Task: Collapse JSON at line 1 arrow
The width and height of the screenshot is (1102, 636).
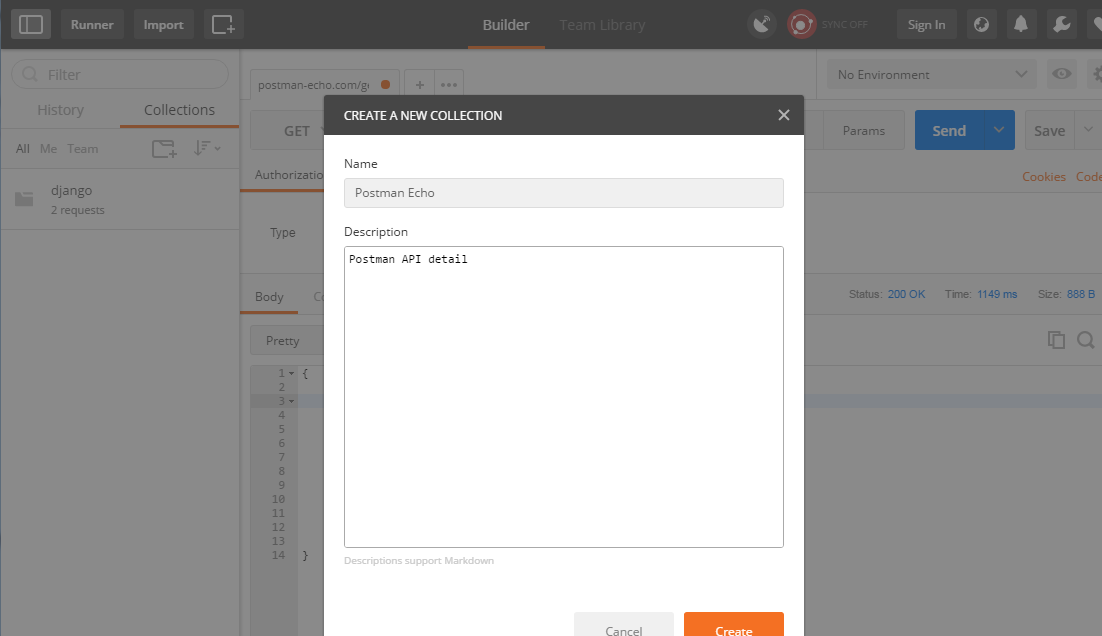Action: coord(292,373)
